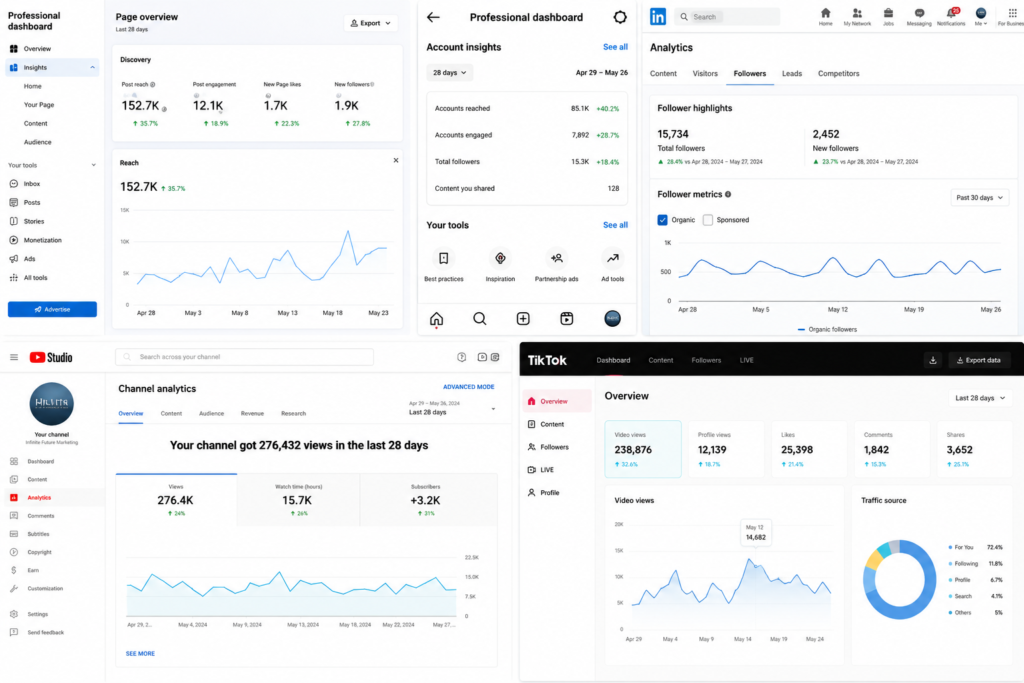The image size is (1024, 683).
Task: Open Ads in the Facebook tools list
Action: coord(23,259)
